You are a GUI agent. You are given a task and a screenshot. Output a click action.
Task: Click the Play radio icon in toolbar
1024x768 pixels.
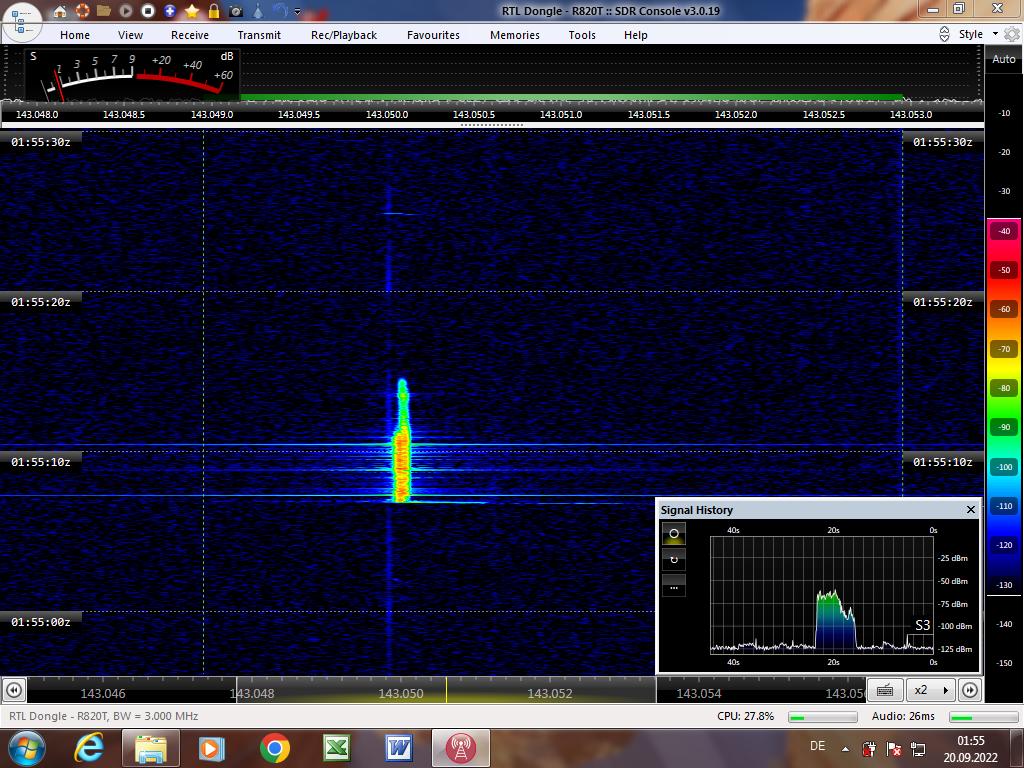point(126,11)
